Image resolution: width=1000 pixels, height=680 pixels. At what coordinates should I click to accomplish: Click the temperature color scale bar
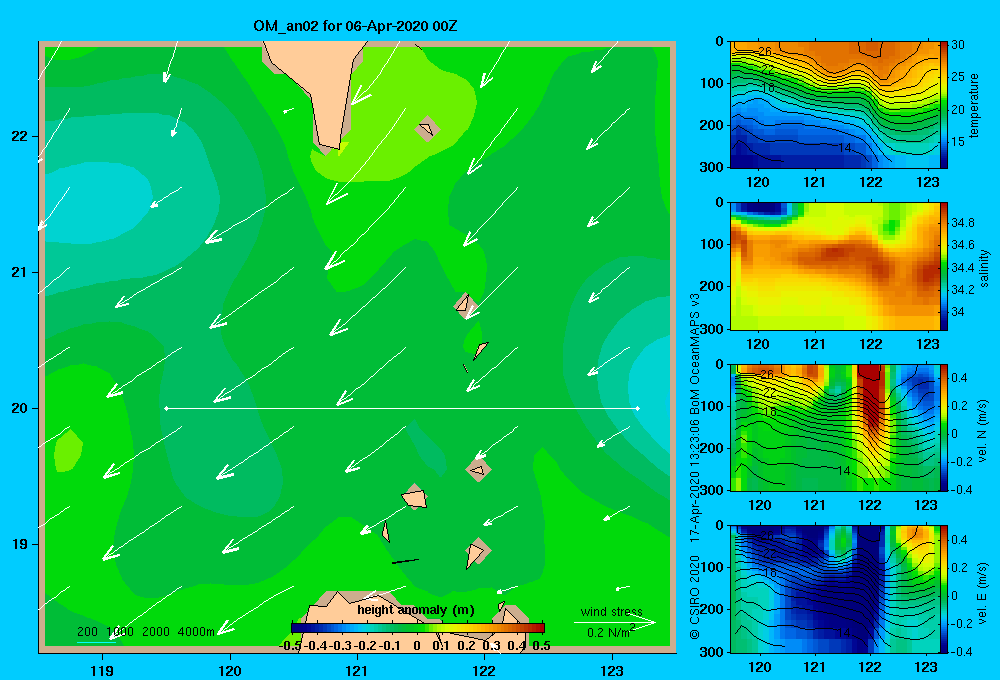click(x=944, y=105)
